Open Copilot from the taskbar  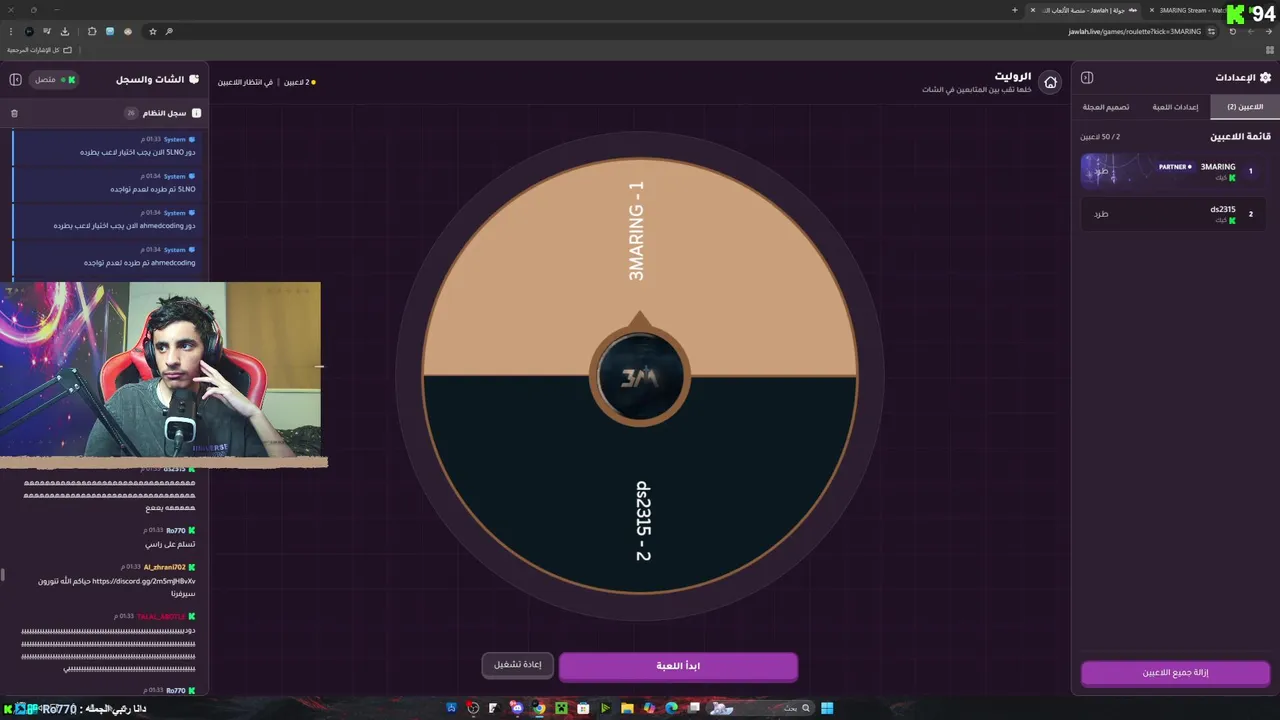coord(649,708)
